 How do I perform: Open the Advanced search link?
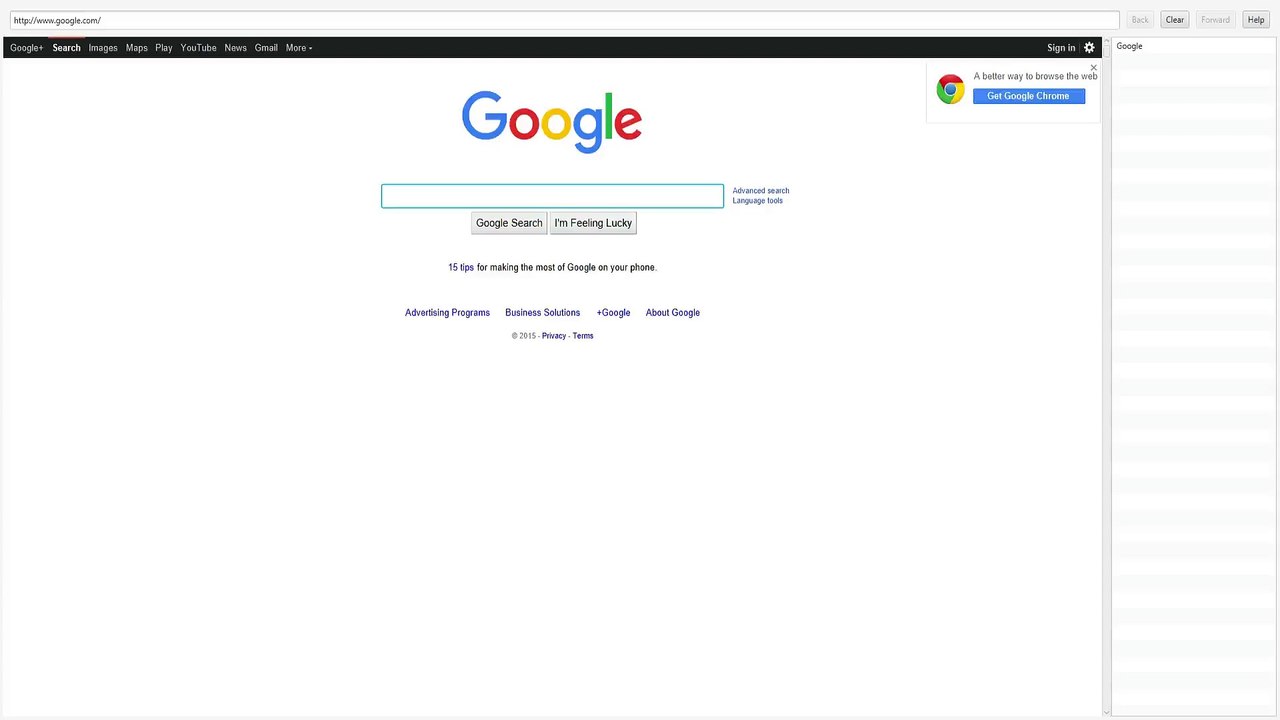[x=761, y=191]
